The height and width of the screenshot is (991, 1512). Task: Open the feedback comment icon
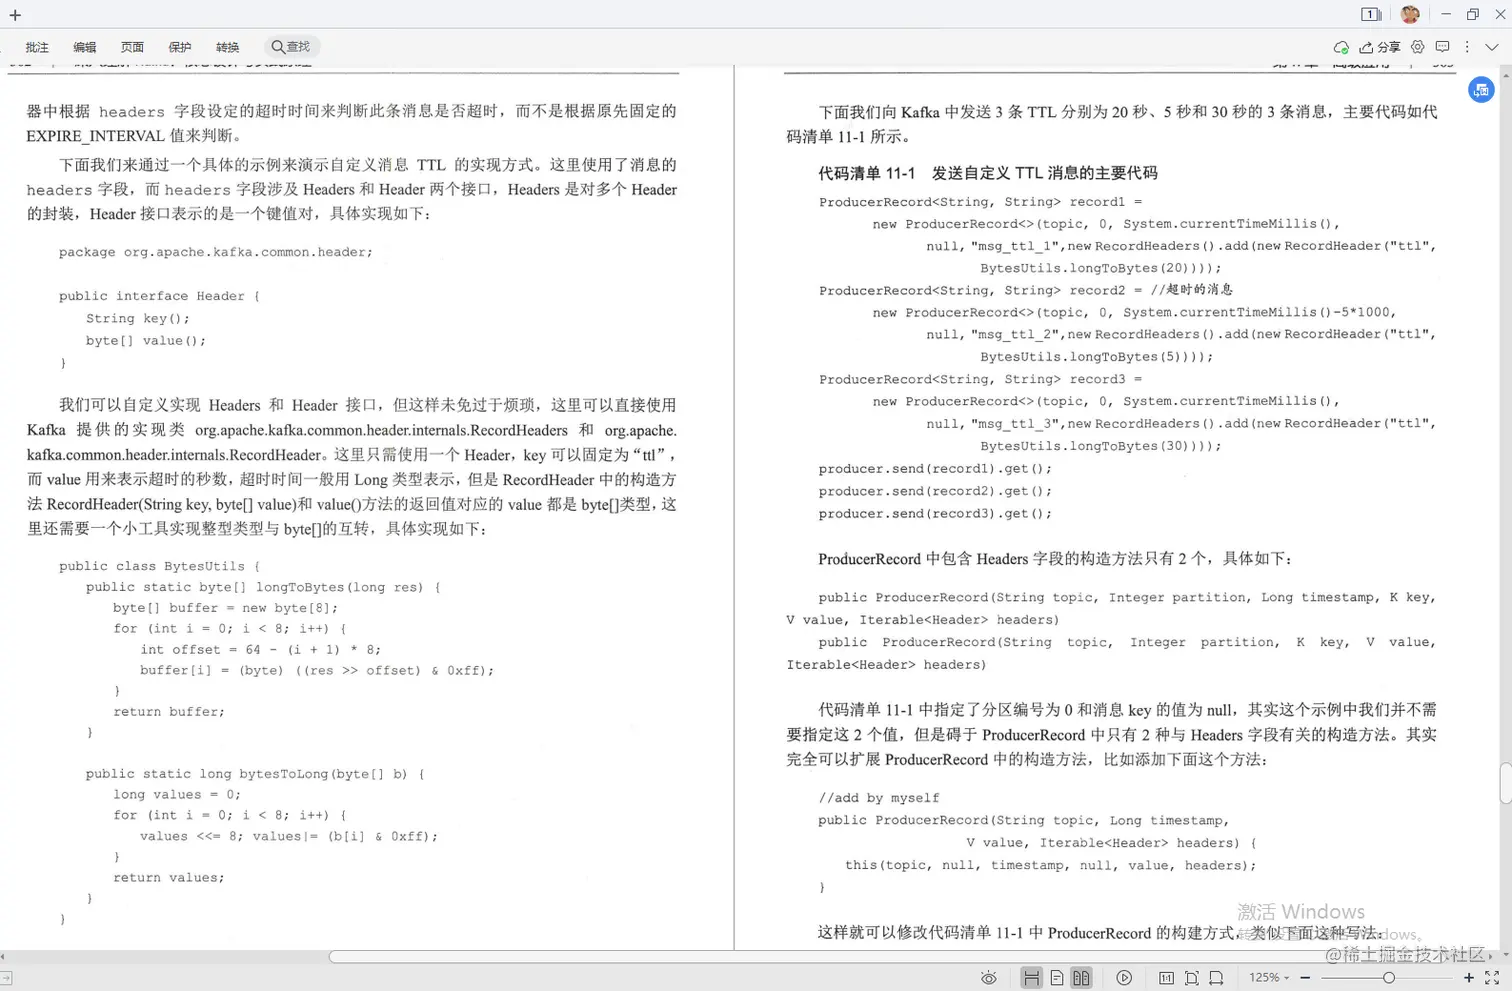(1443, 46)
